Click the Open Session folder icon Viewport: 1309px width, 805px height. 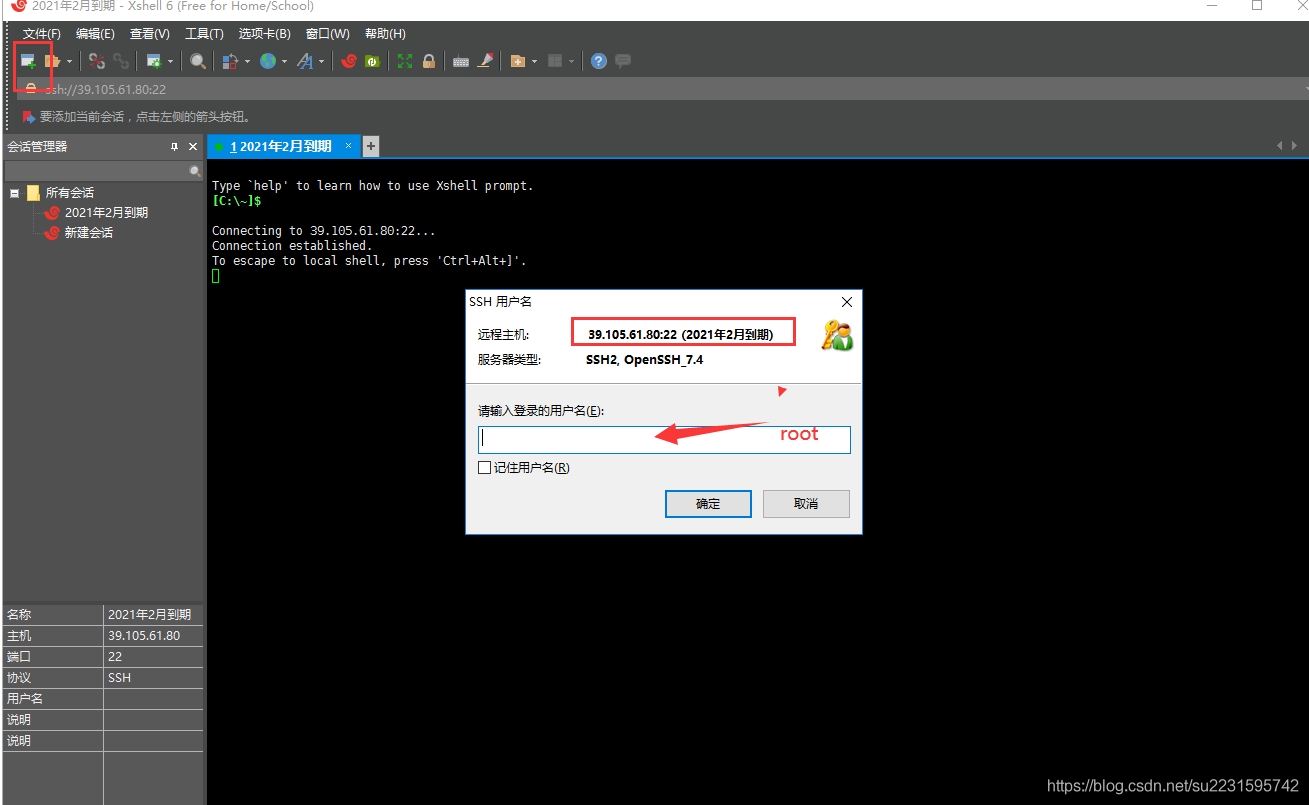click(52, 61)
